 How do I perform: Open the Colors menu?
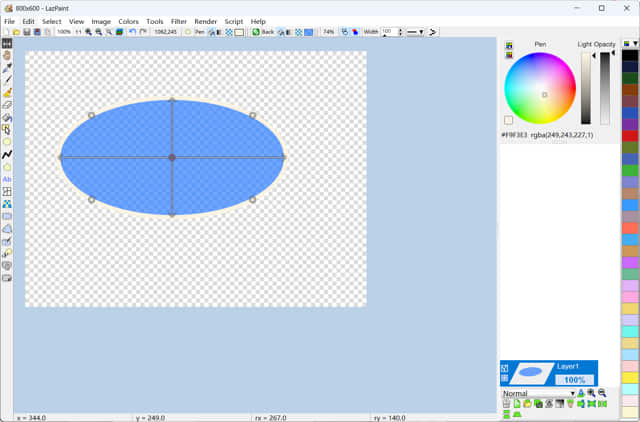[128, 21]
